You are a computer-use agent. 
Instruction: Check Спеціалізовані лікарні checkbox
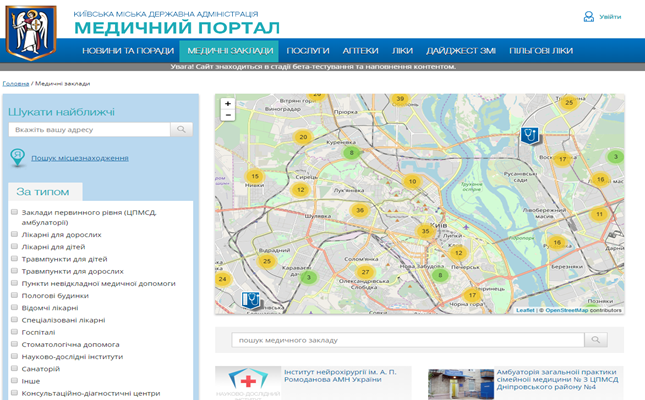[14, 319]
